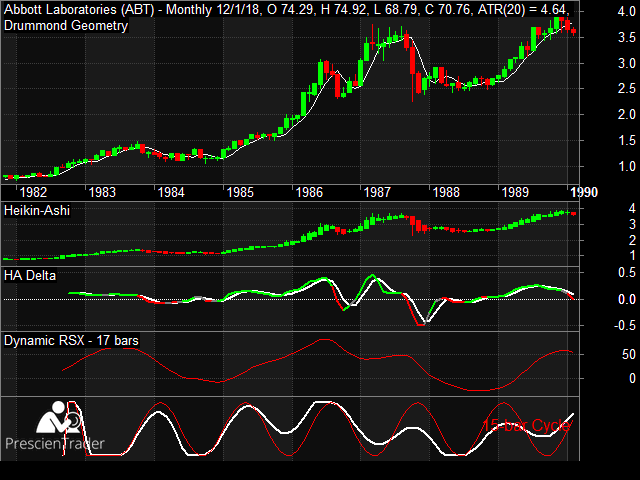Screen dimensions: 640x480
Task: Select the 2.5 price axis value
Action: click(x=627, y=89)
